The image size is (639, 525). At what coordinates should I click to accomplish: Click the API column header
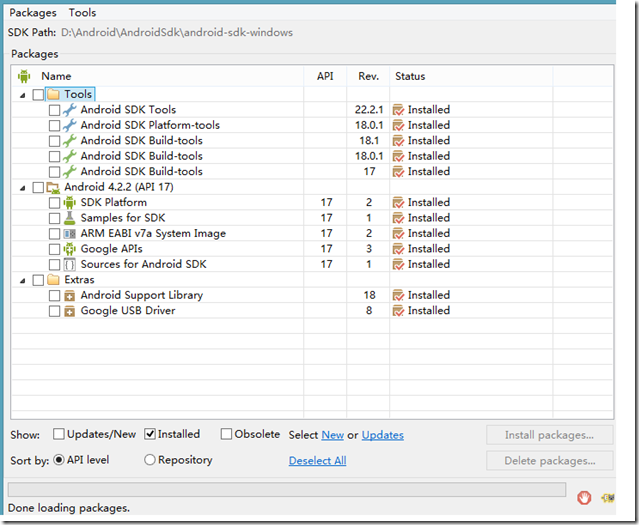[x=325, y=76]
